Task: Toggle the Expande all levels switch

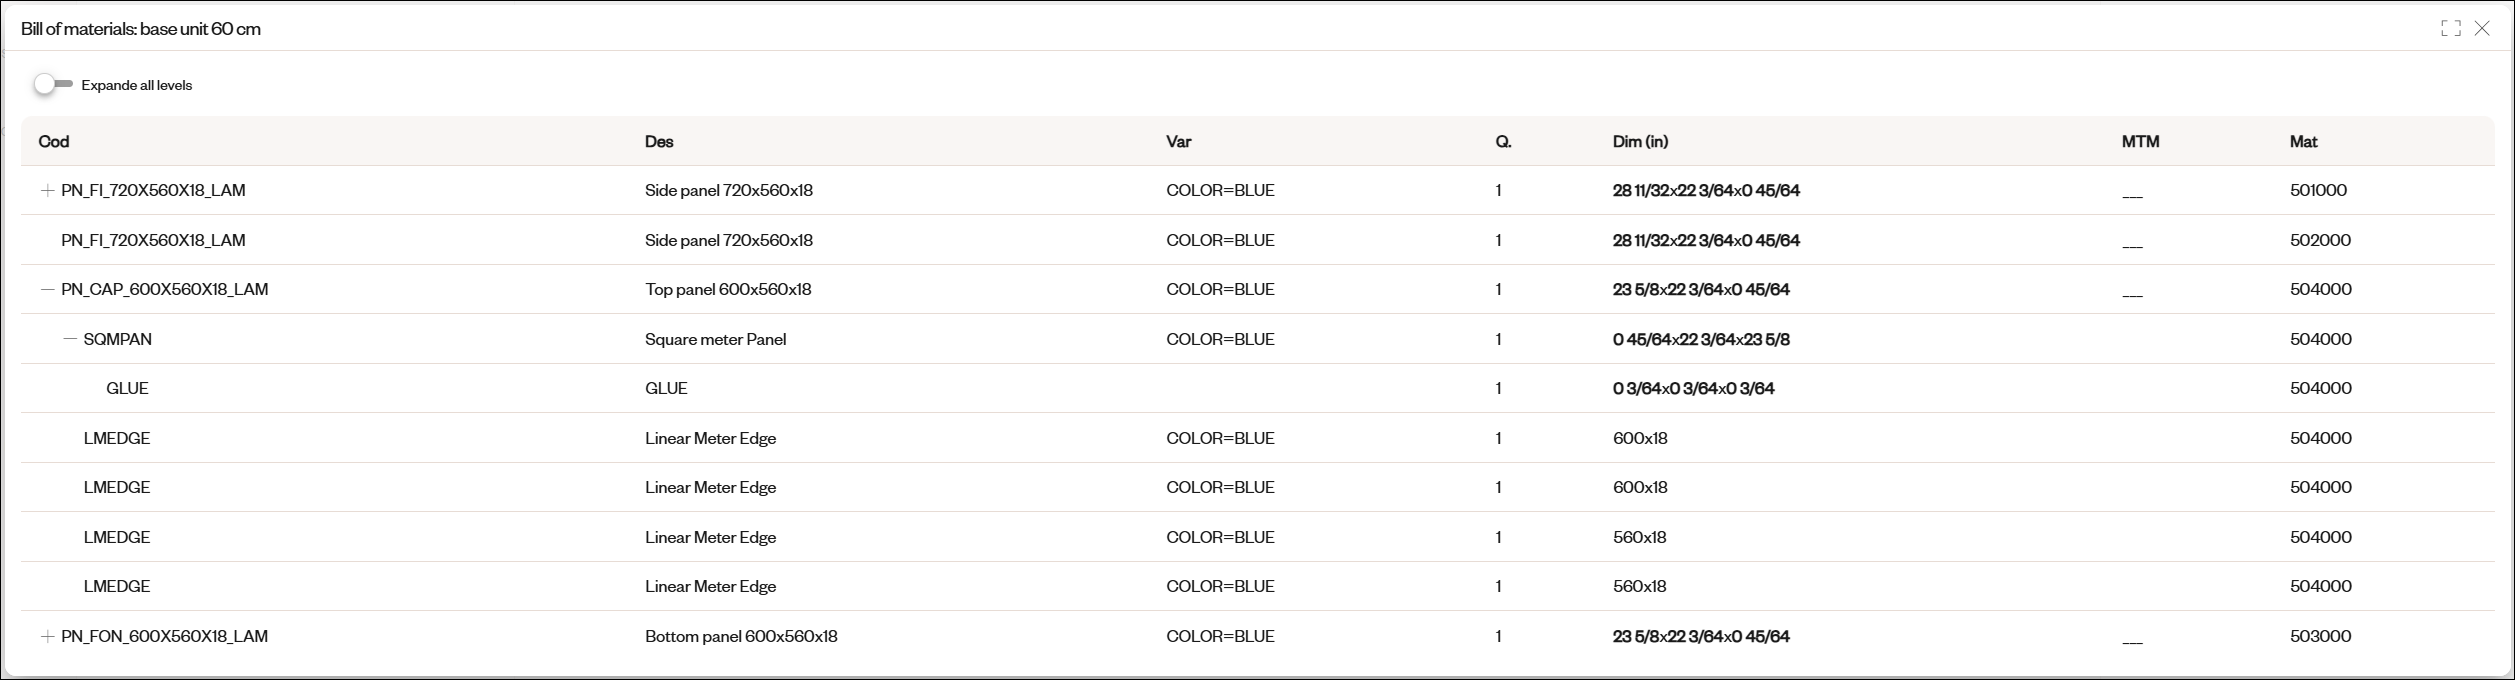Action: [53, 85]
